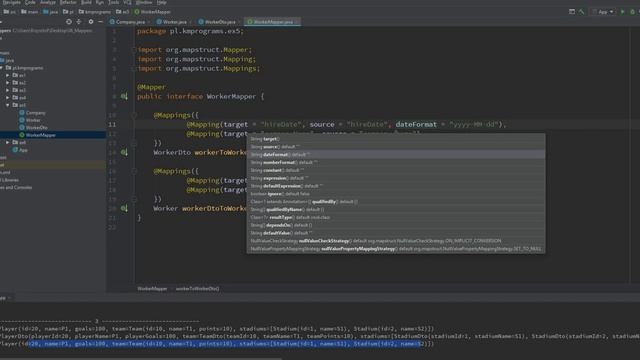The height and width of the screenshot is (360, 640).
Task: Open the Help menu
Action: tap(162, 2)
